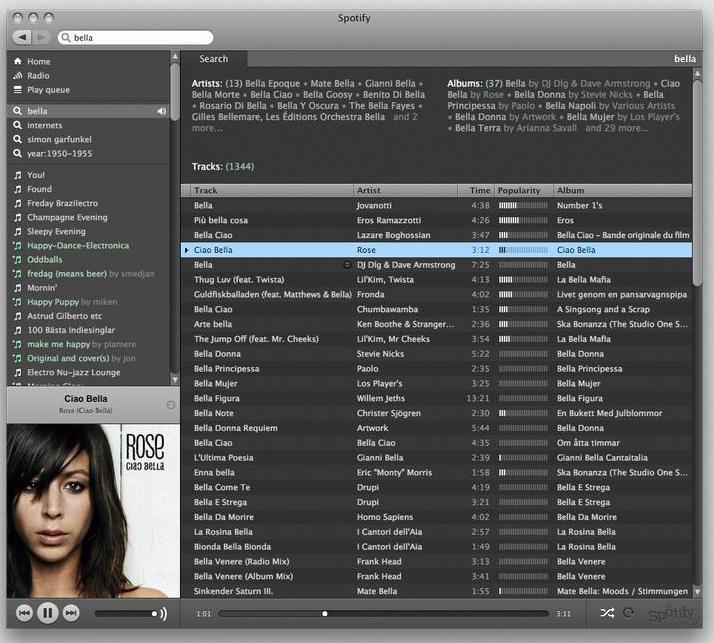Open the Freday Brazilectro playlist
The image size is (714, 643).
pos(62,203)
